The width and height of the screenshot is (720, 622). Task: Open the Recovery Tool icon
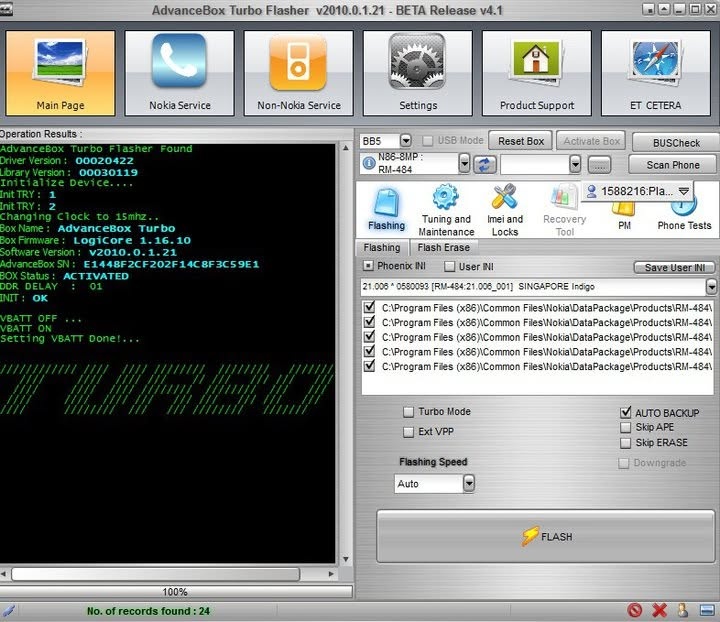point(564,210)
